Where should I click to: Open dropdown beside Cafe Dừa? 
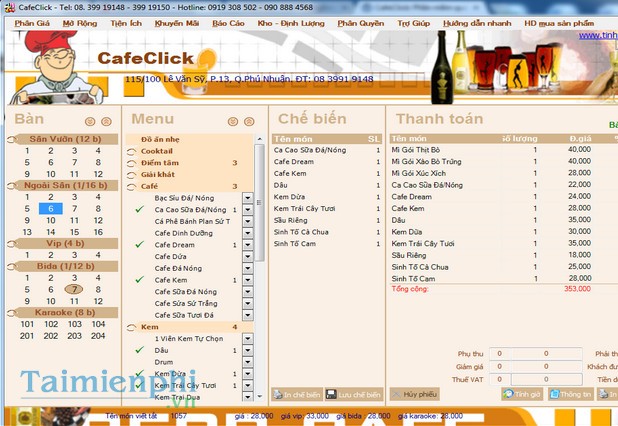[x=248, y=257]
